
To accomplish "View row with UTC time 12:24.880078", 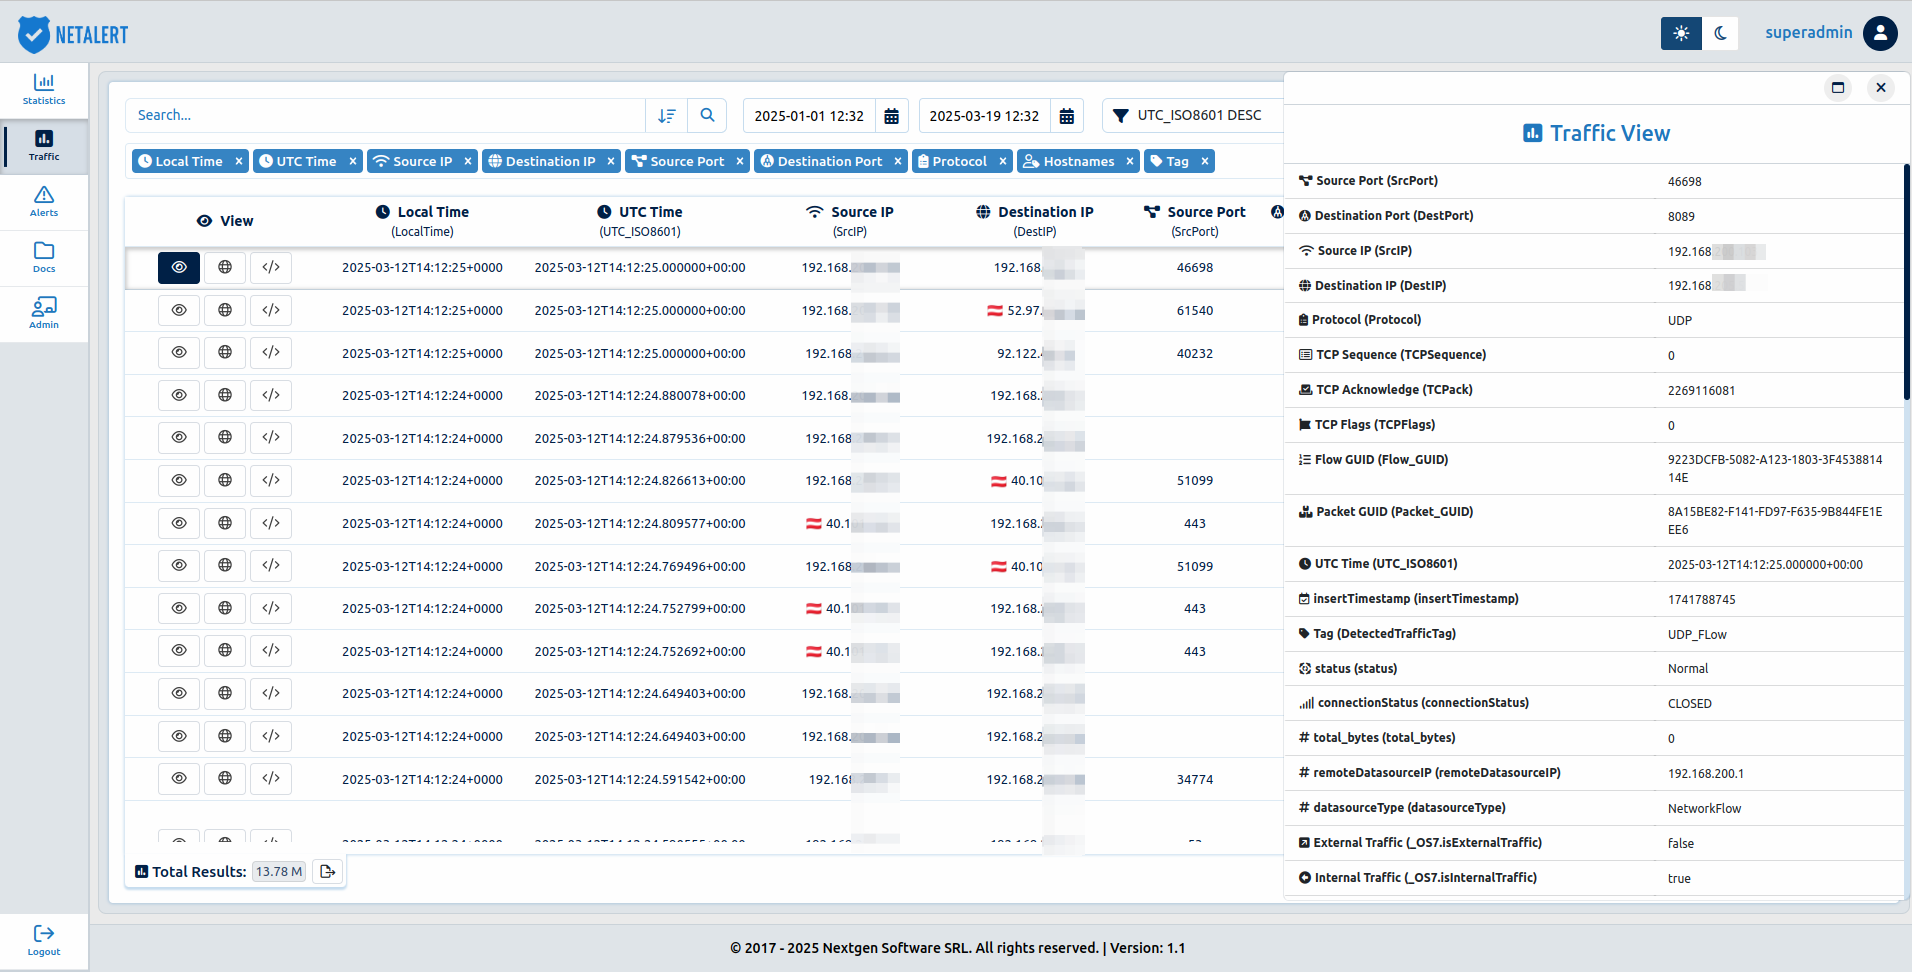I will [x=179, y=395].
